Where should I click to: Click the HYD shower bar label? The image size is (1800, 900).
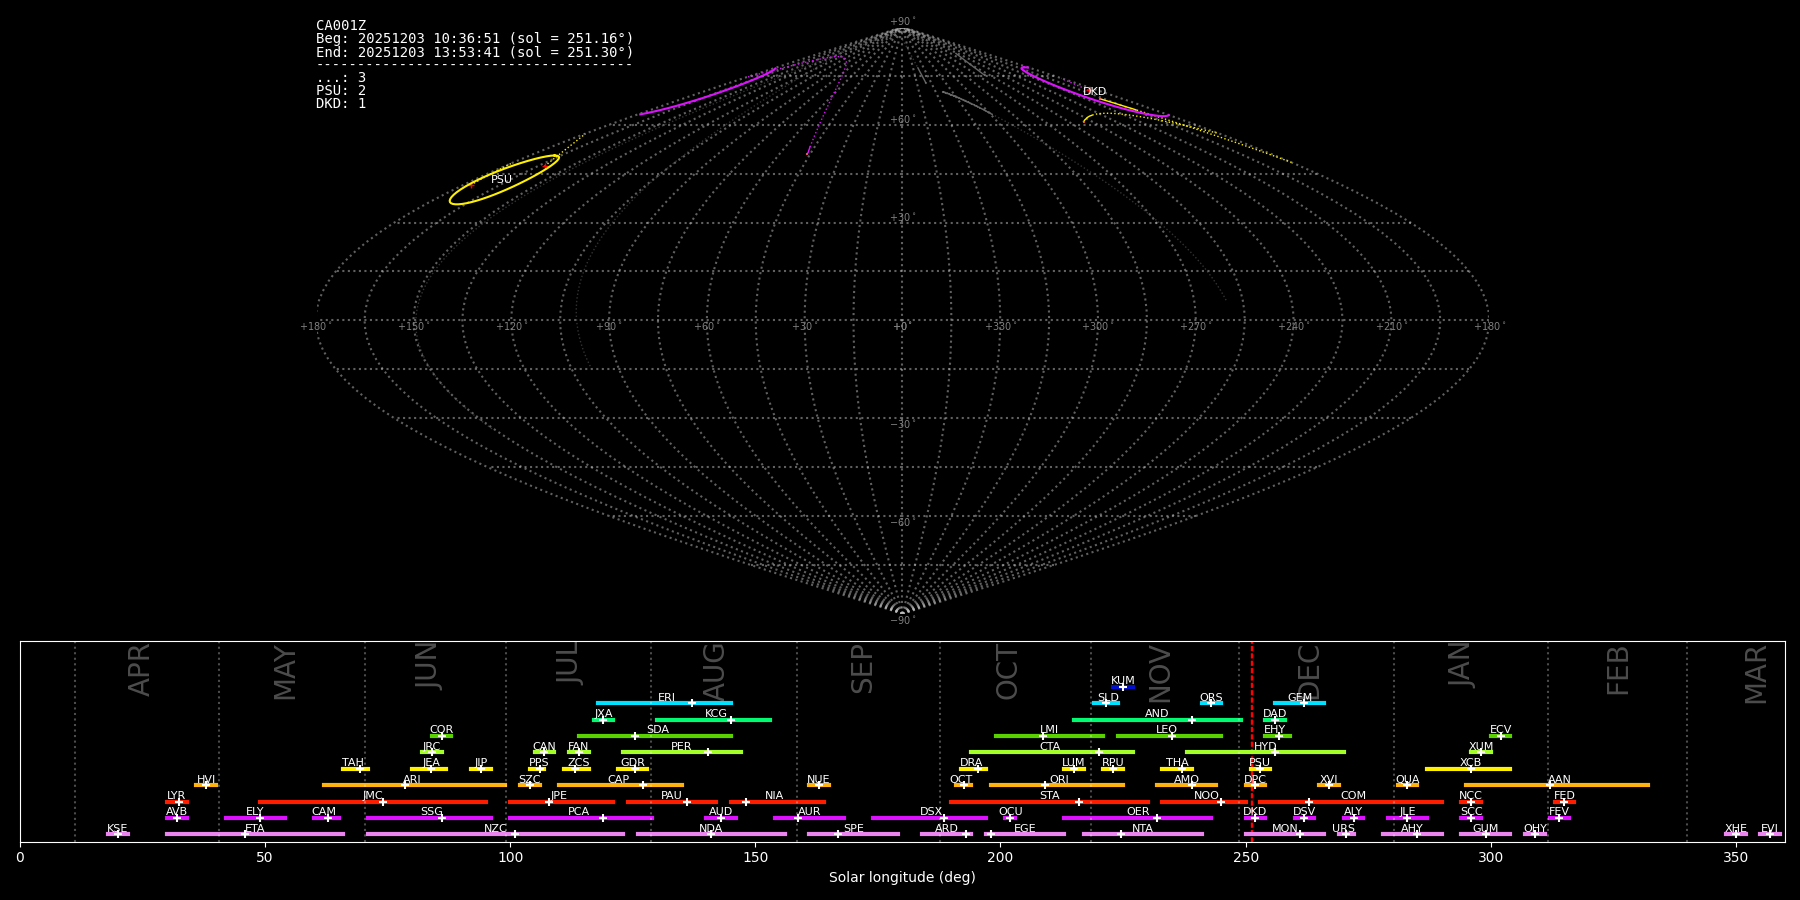1265,746
